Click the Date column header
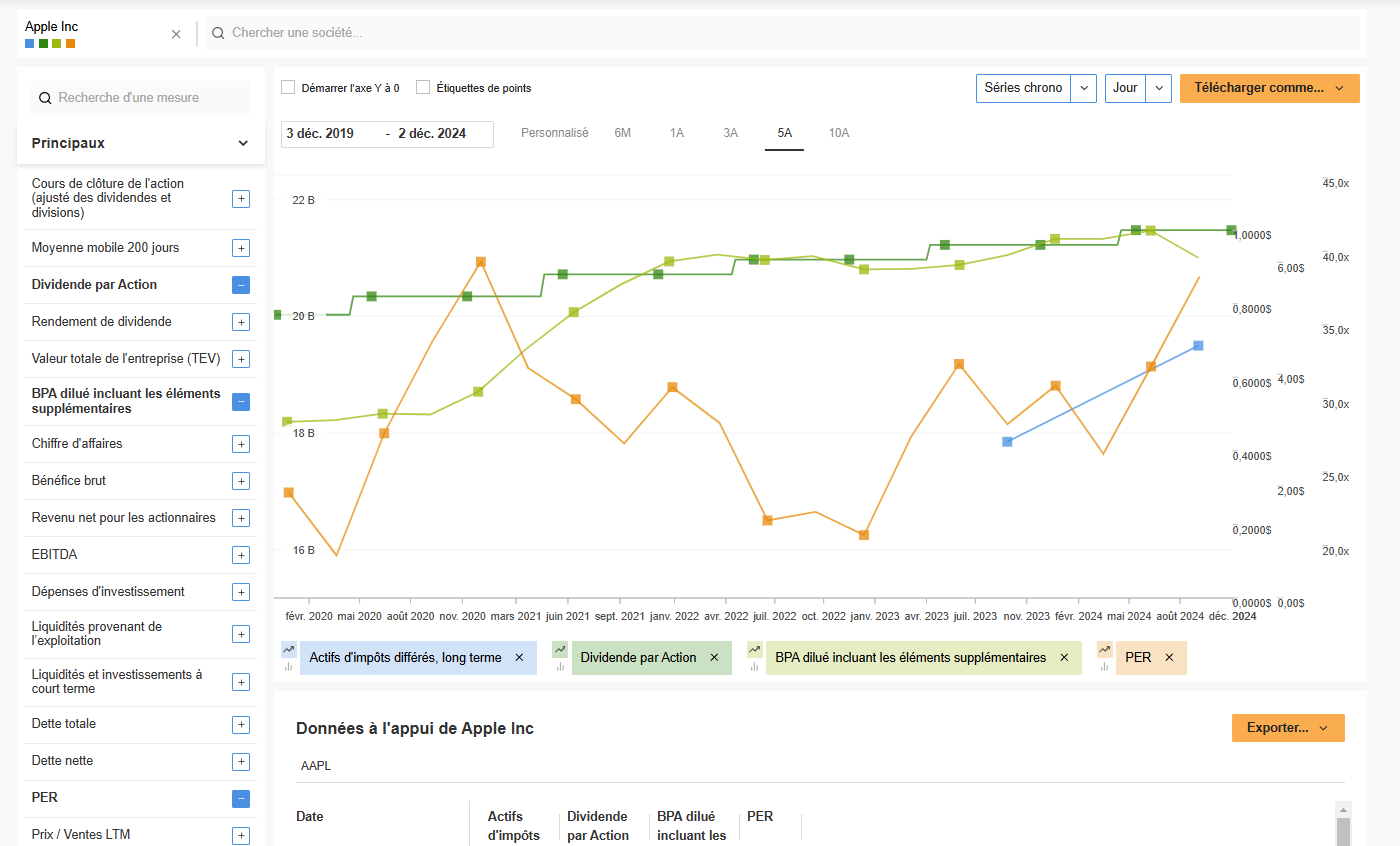 [x=310, y=817]
